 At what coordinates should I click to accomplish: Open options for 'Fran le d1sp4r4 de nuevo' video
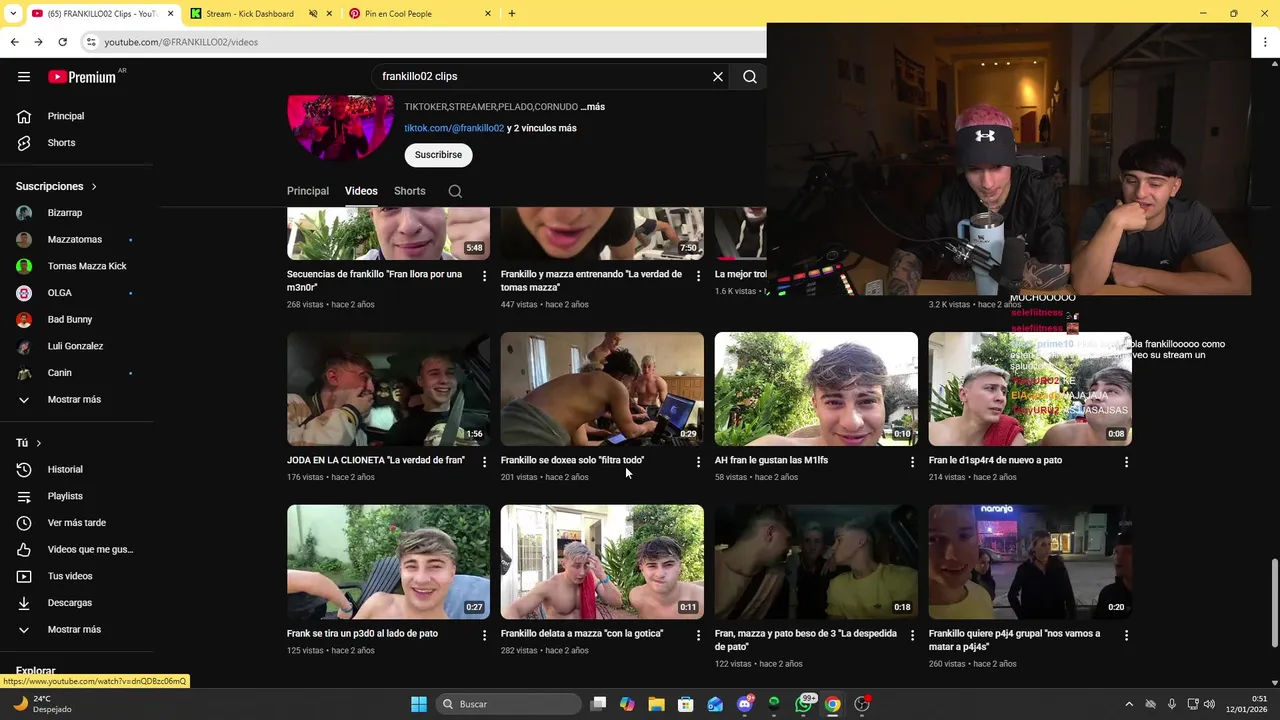(x=1126, y=462)
